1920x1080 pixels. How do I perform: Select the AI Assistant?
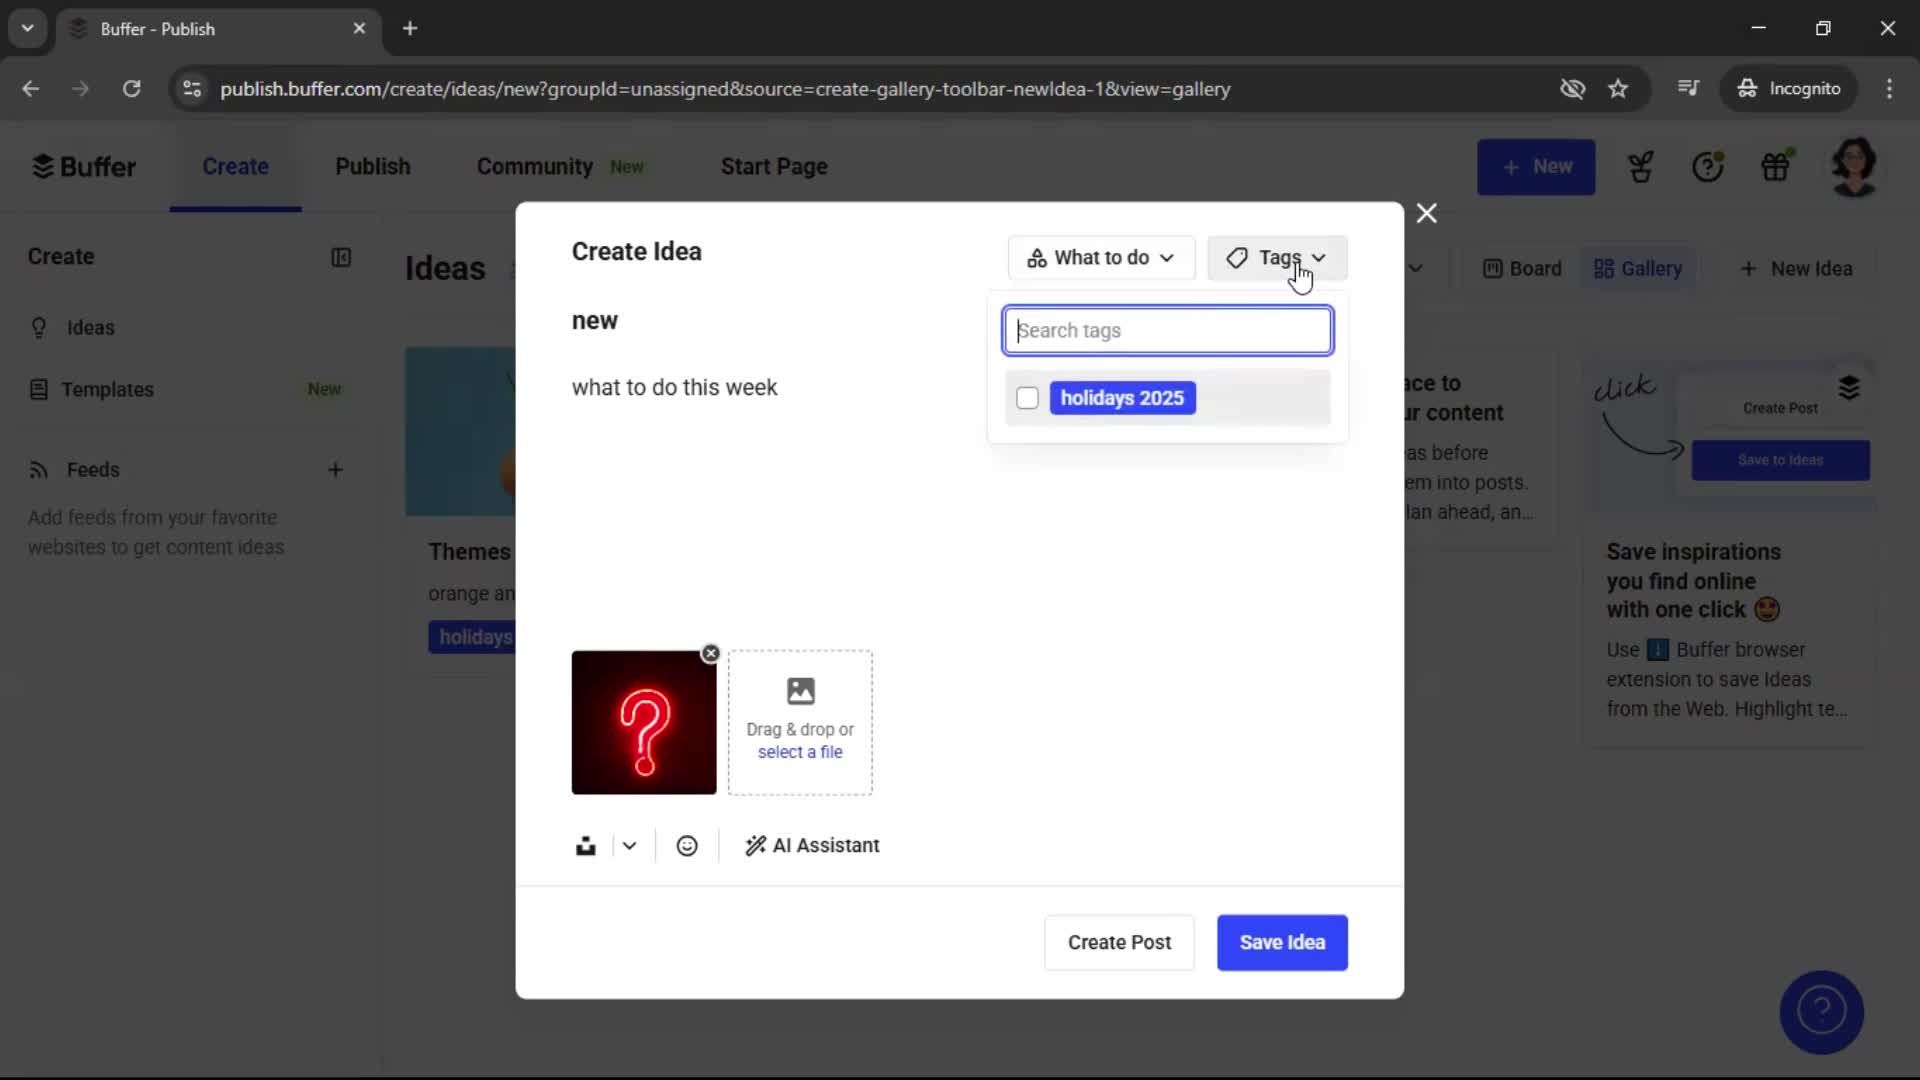pyautogui.click(x=812, y=845)
